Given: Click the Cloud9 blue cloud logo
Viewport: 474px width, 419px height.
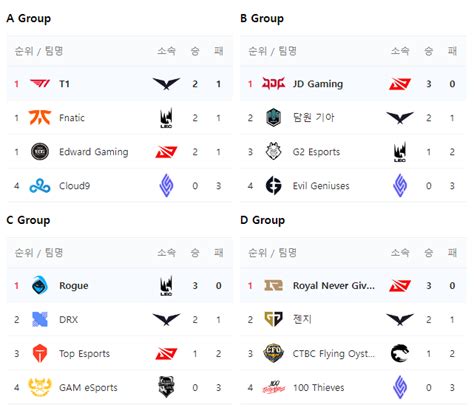Looking at the screenshot, I should 40,186.
